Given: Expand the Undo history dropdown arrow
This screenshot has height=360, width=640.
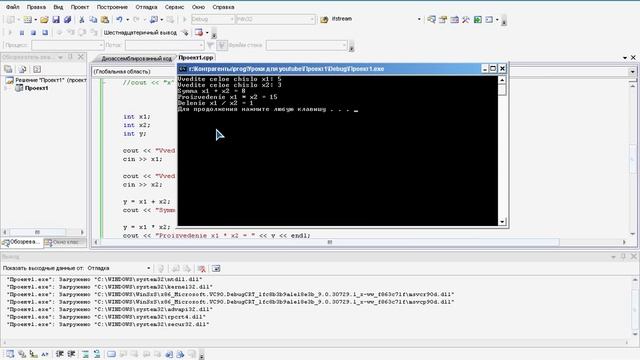Looking at the screenshot, I should (127, 19).
